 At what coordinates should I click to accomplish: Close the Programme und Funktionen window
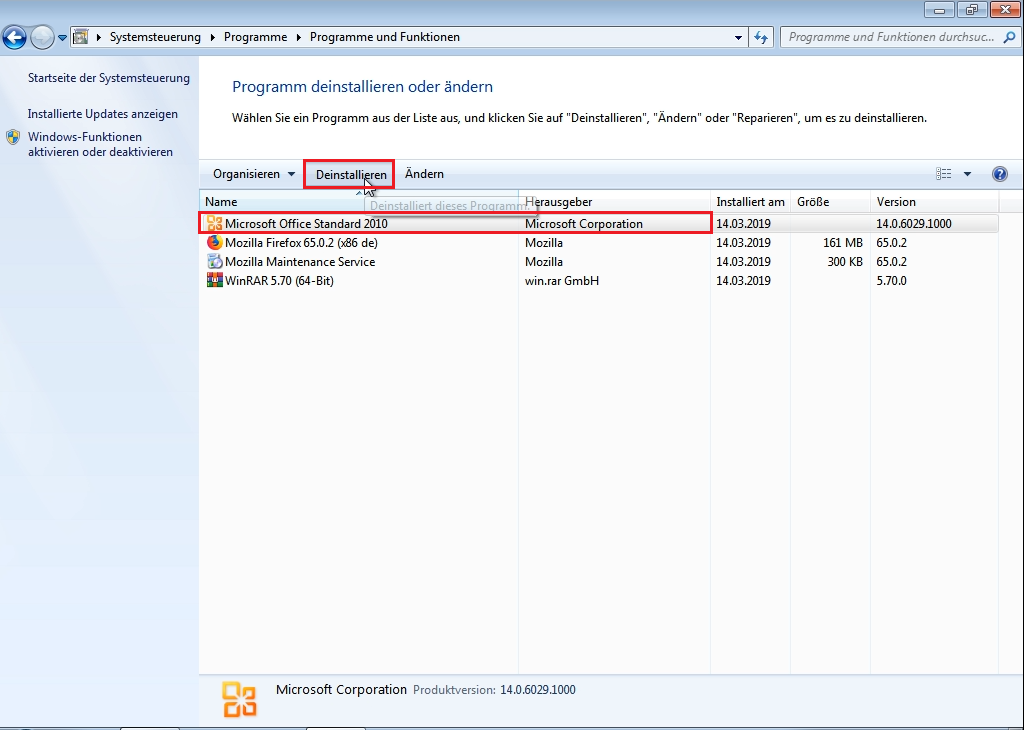(x=1006, y=10)
